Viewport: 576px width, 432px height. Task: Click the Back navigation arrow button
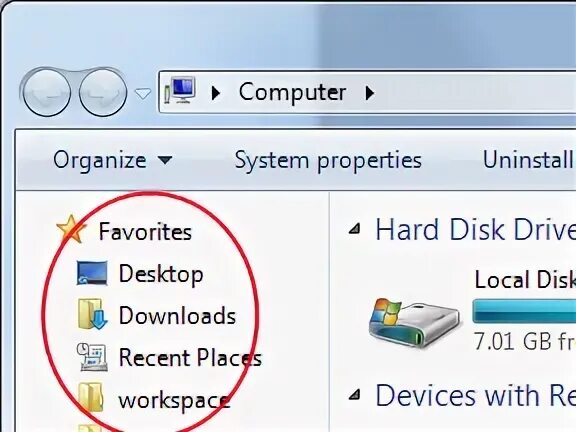pyautogui.click(x=46, y=92)
